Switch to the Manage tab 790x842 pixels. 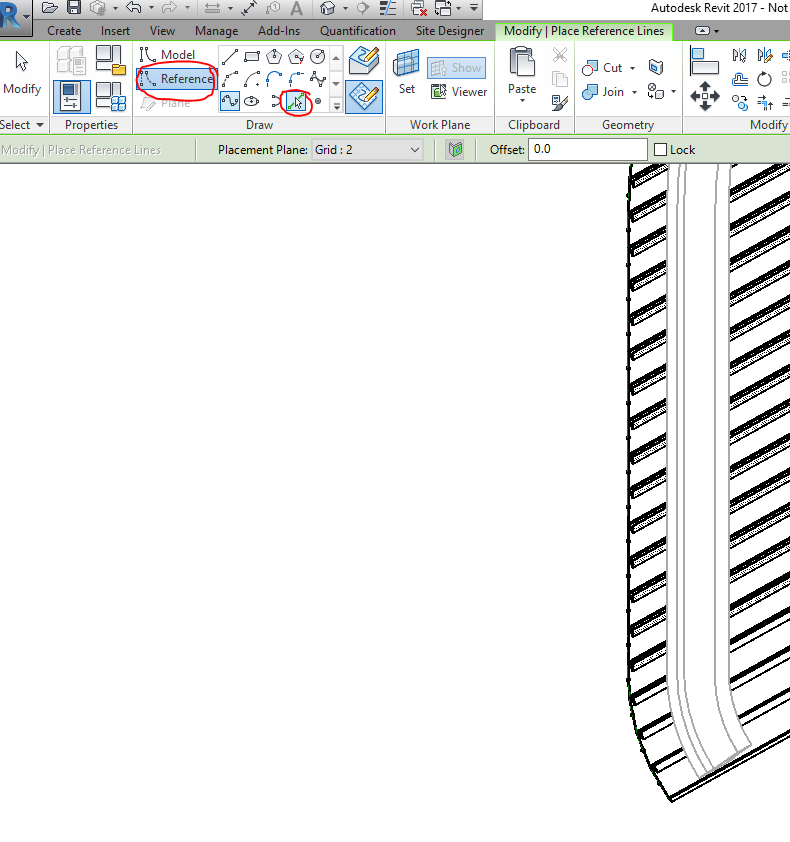coord(216,31)
